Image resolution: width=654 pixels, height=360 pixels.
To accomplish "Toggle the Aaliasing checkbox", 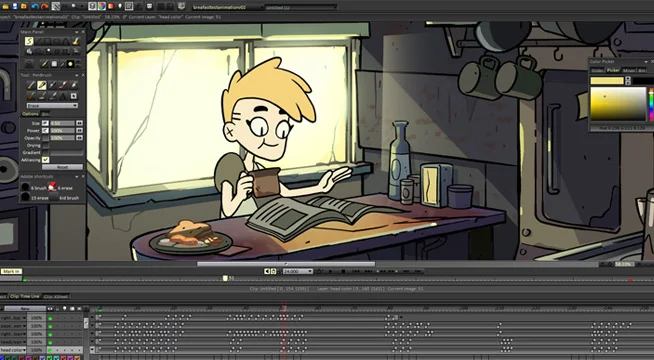I will pos(45,160).
